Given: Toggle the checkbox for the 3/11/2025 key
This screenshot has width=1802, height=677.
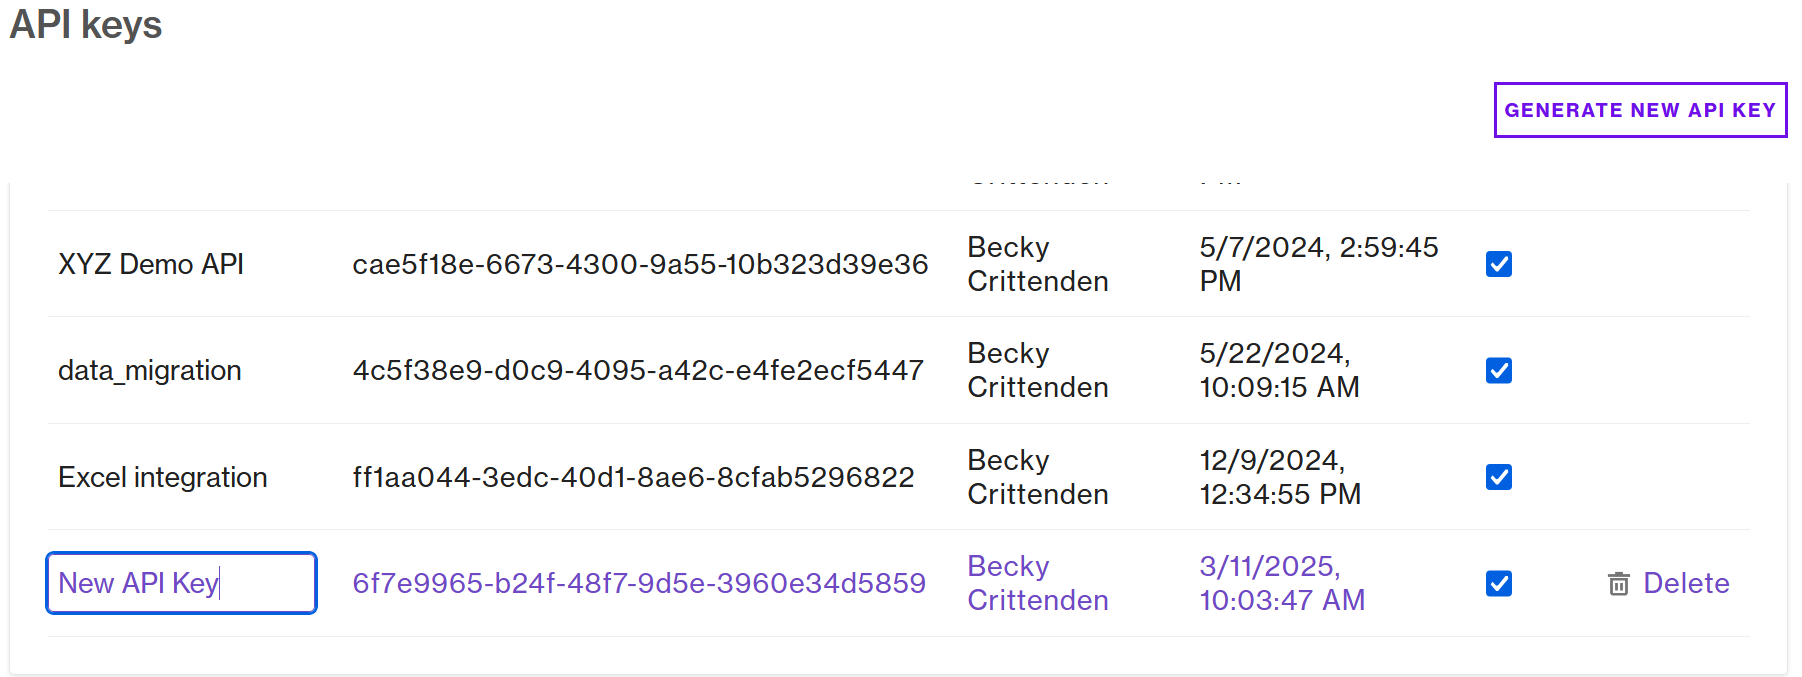Looking at the screenshot, I should [1498, 583].
